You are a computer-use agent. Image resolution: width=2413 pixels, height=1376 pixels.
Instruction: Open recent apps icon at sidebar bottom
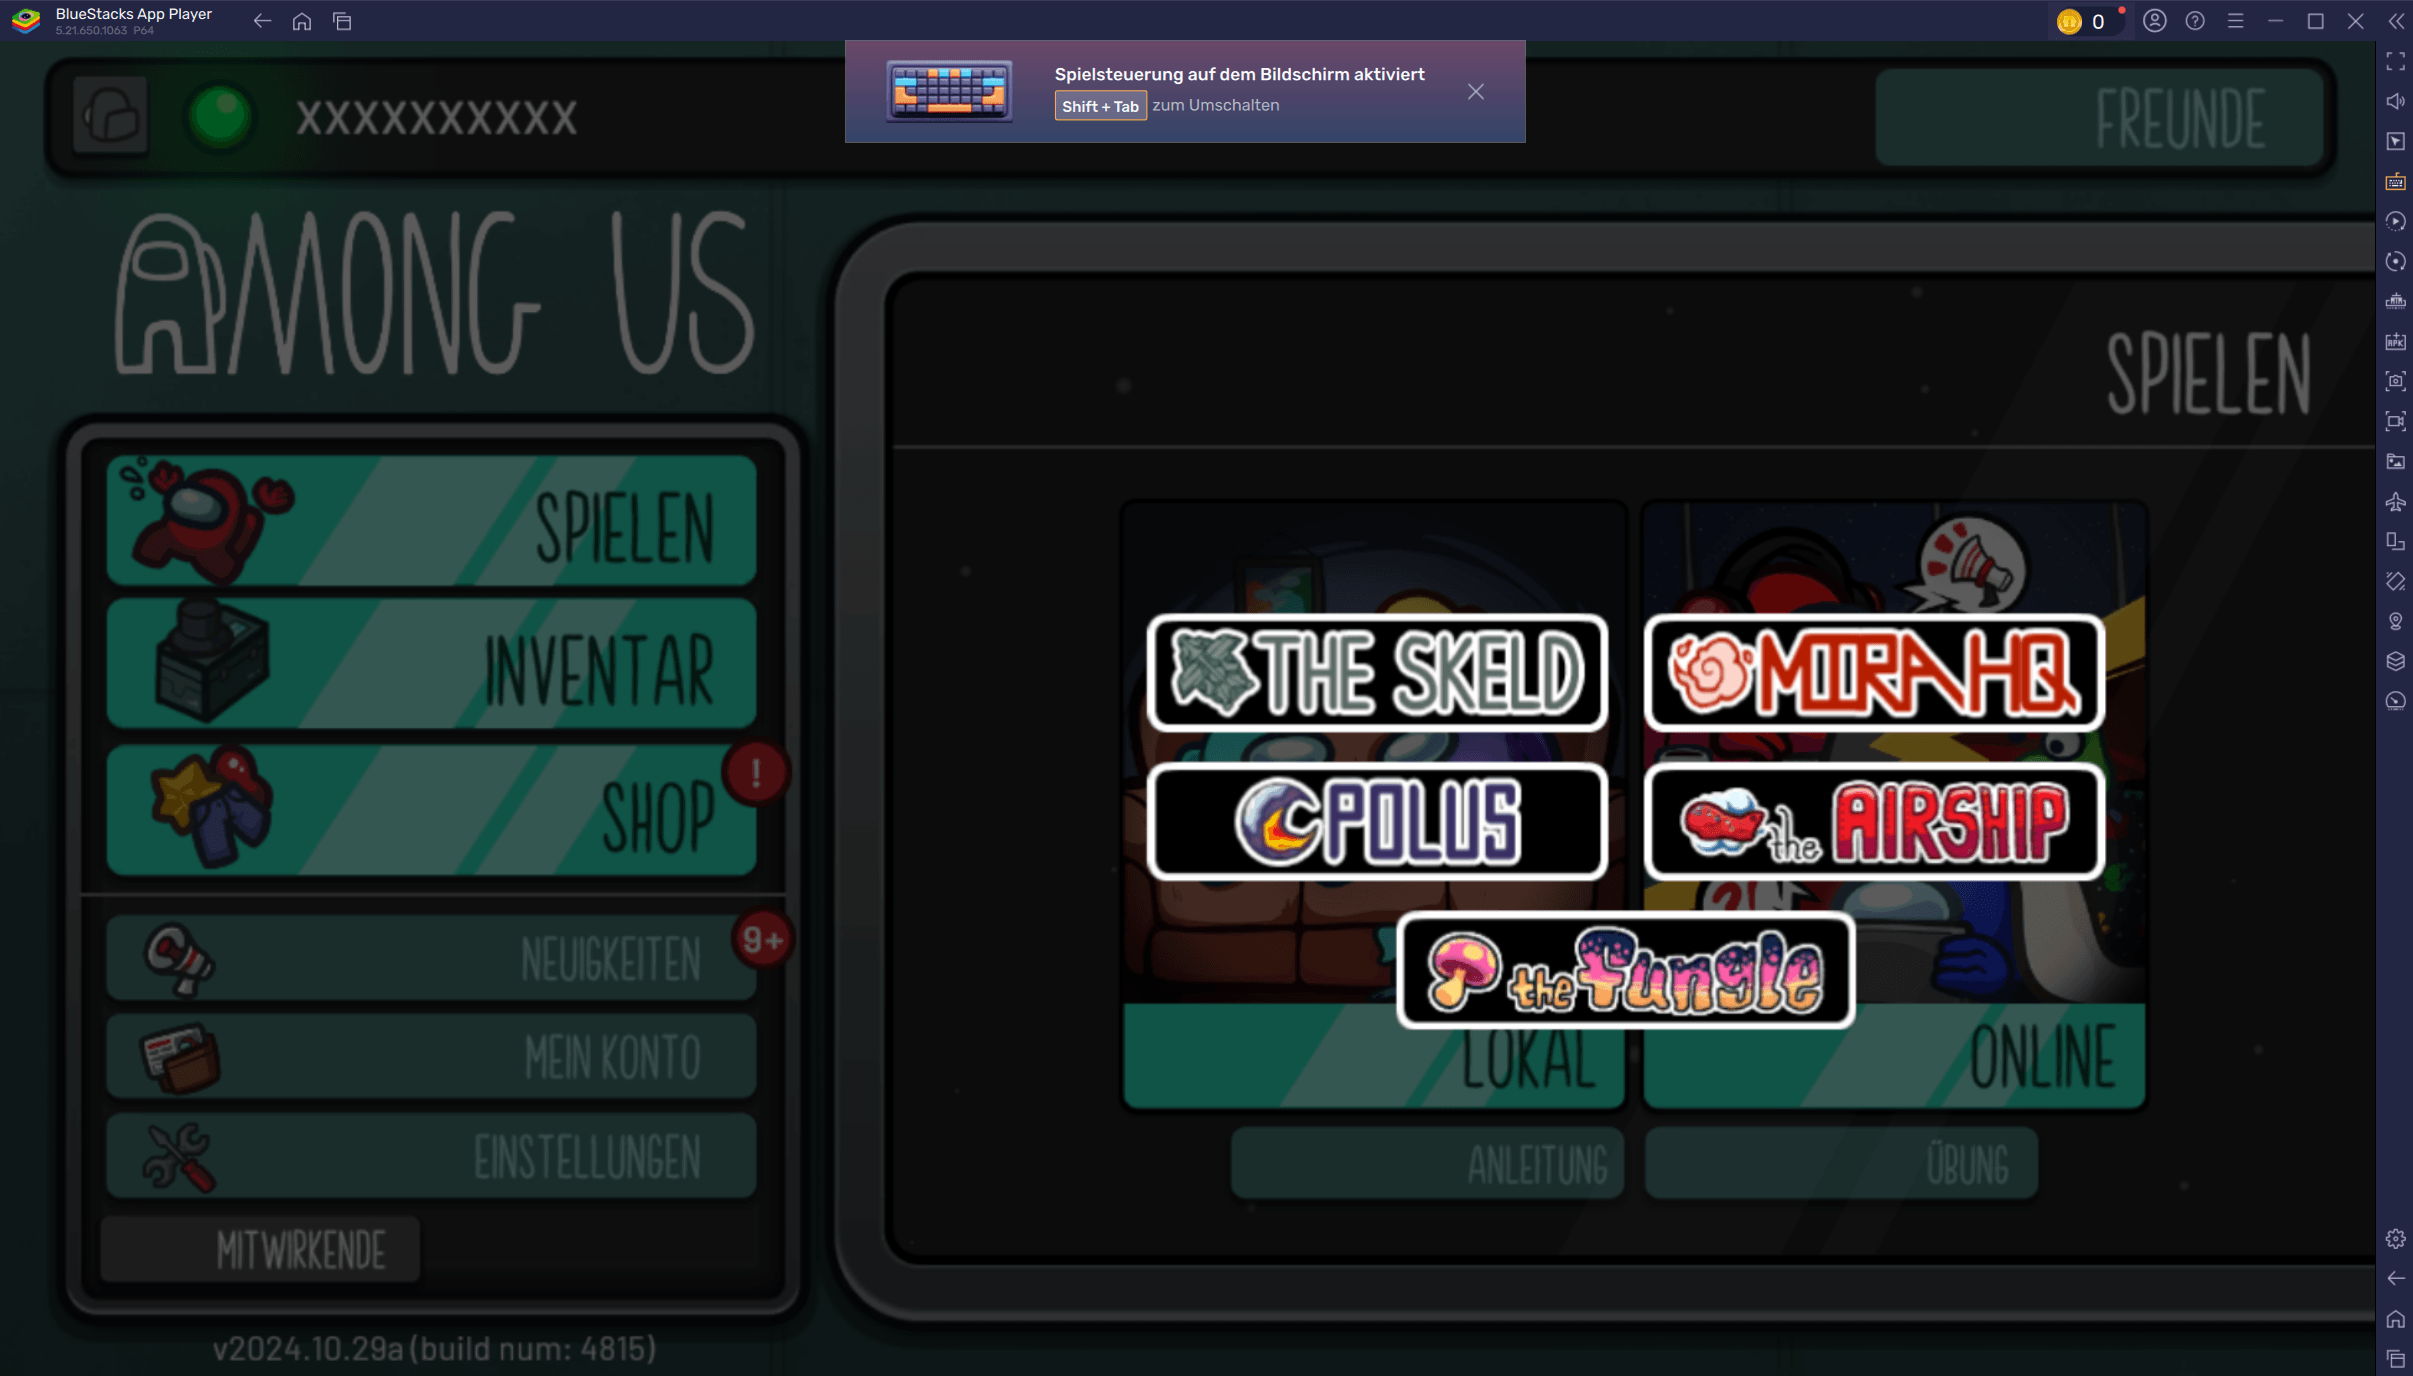2395,1359
